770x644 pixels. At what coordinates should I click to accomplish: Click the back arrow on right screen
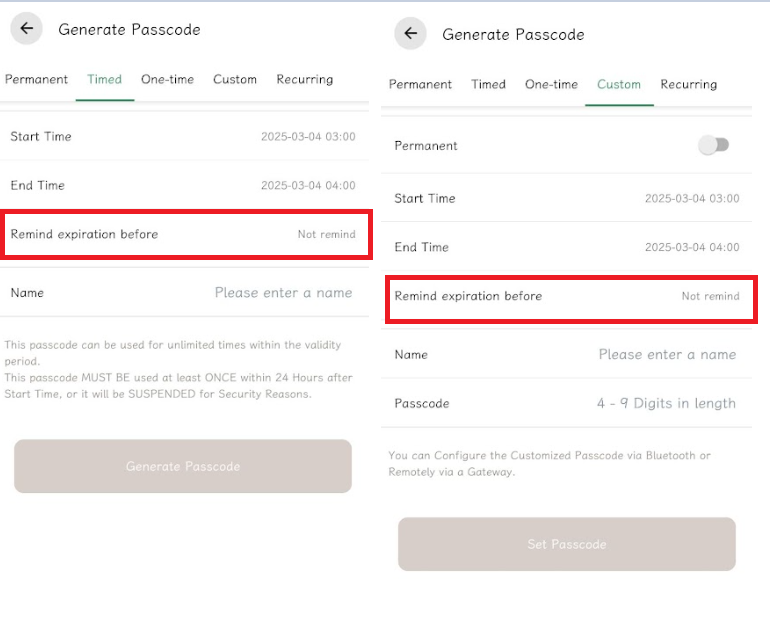tap(411, 33)
